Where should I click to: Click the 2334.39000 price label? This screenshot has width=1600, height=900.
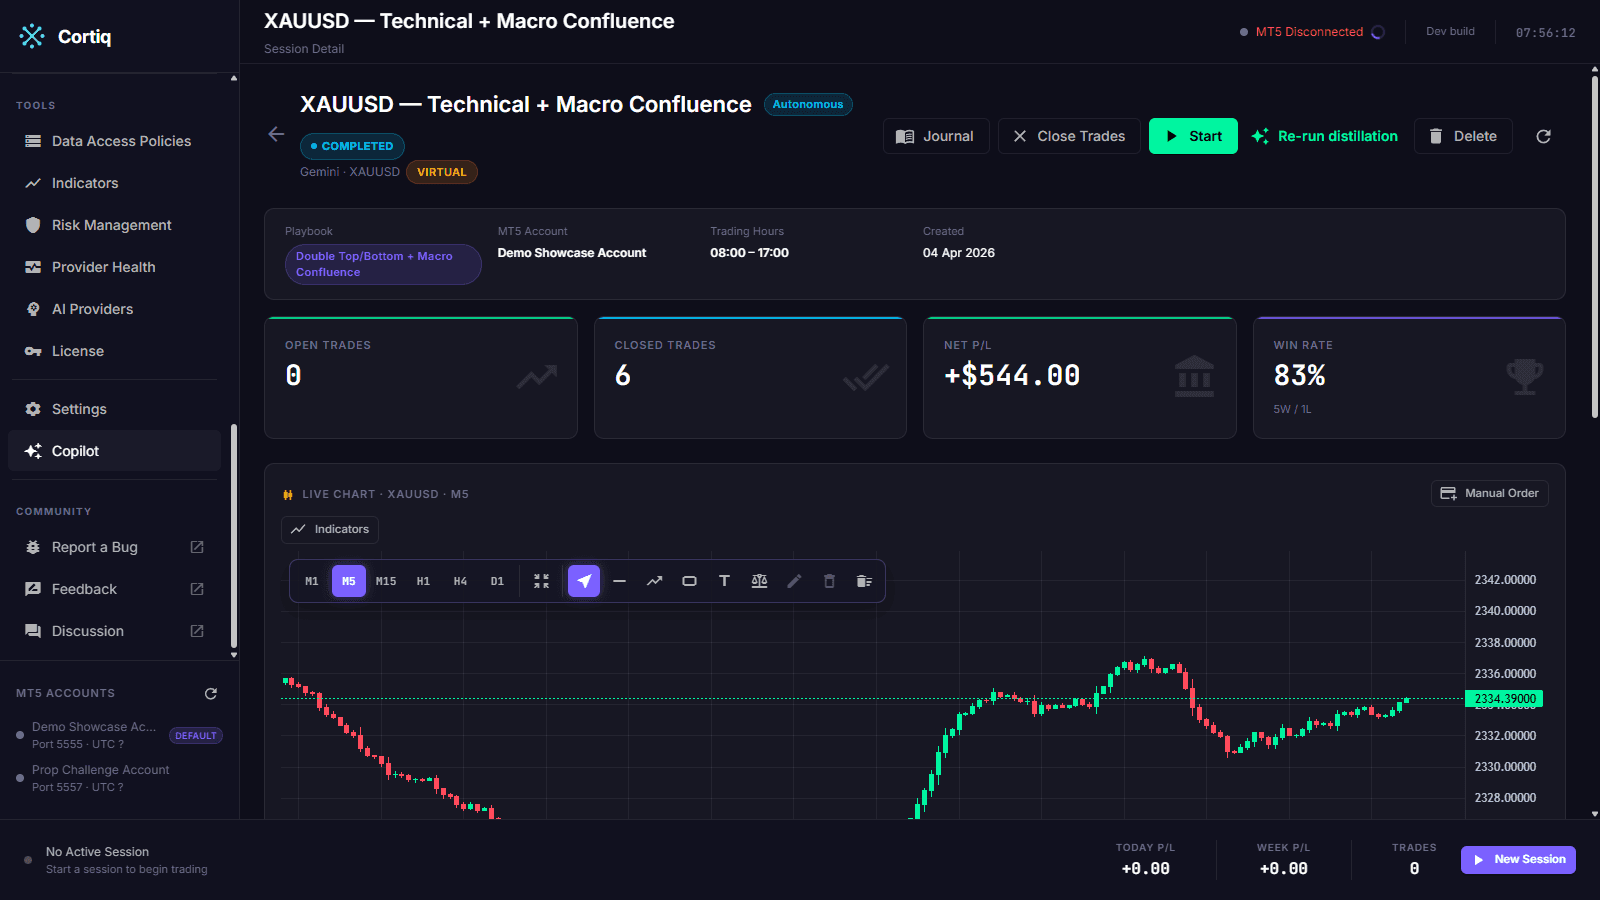[1504, 699]
